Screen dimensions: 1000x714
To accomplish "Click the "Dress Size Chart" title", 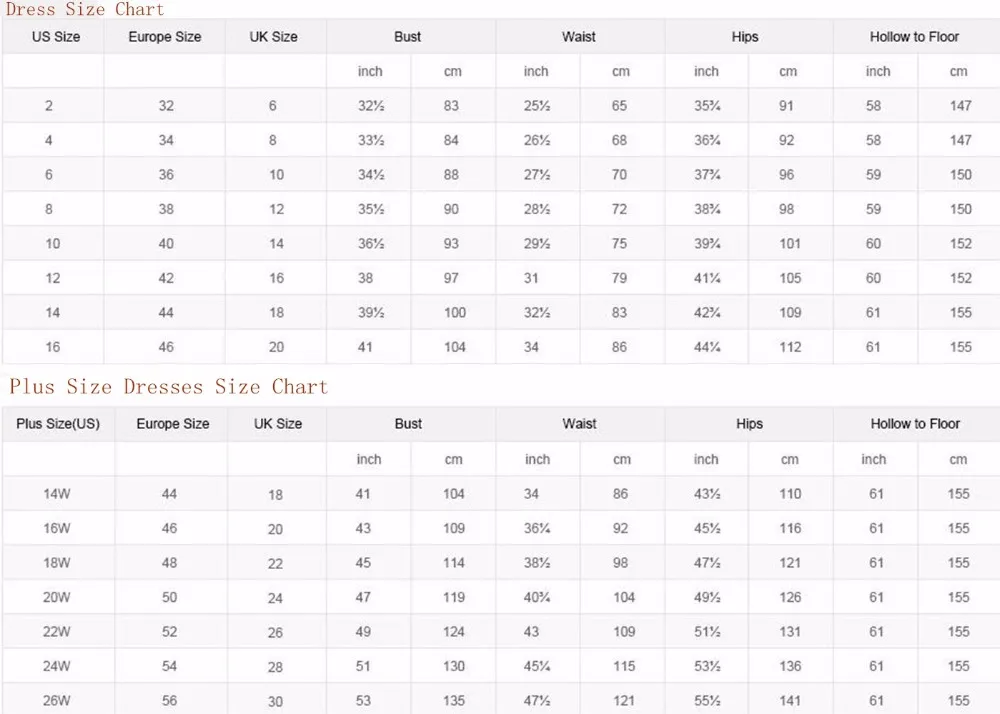I will (x=84, y=9).
